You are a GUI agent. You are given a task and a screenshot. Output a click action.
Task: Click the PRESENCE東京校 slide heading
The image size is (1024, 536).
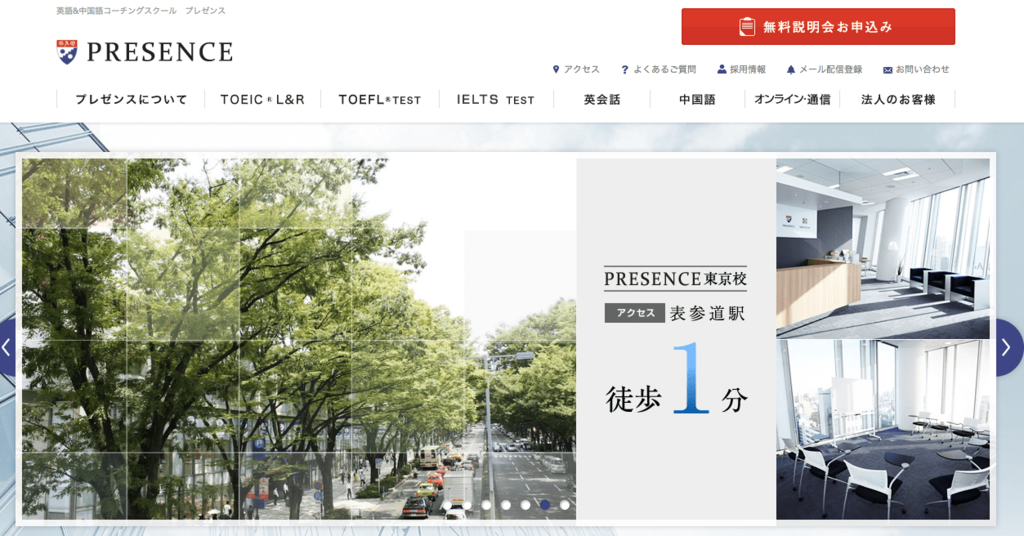click(x=675, y=279)
